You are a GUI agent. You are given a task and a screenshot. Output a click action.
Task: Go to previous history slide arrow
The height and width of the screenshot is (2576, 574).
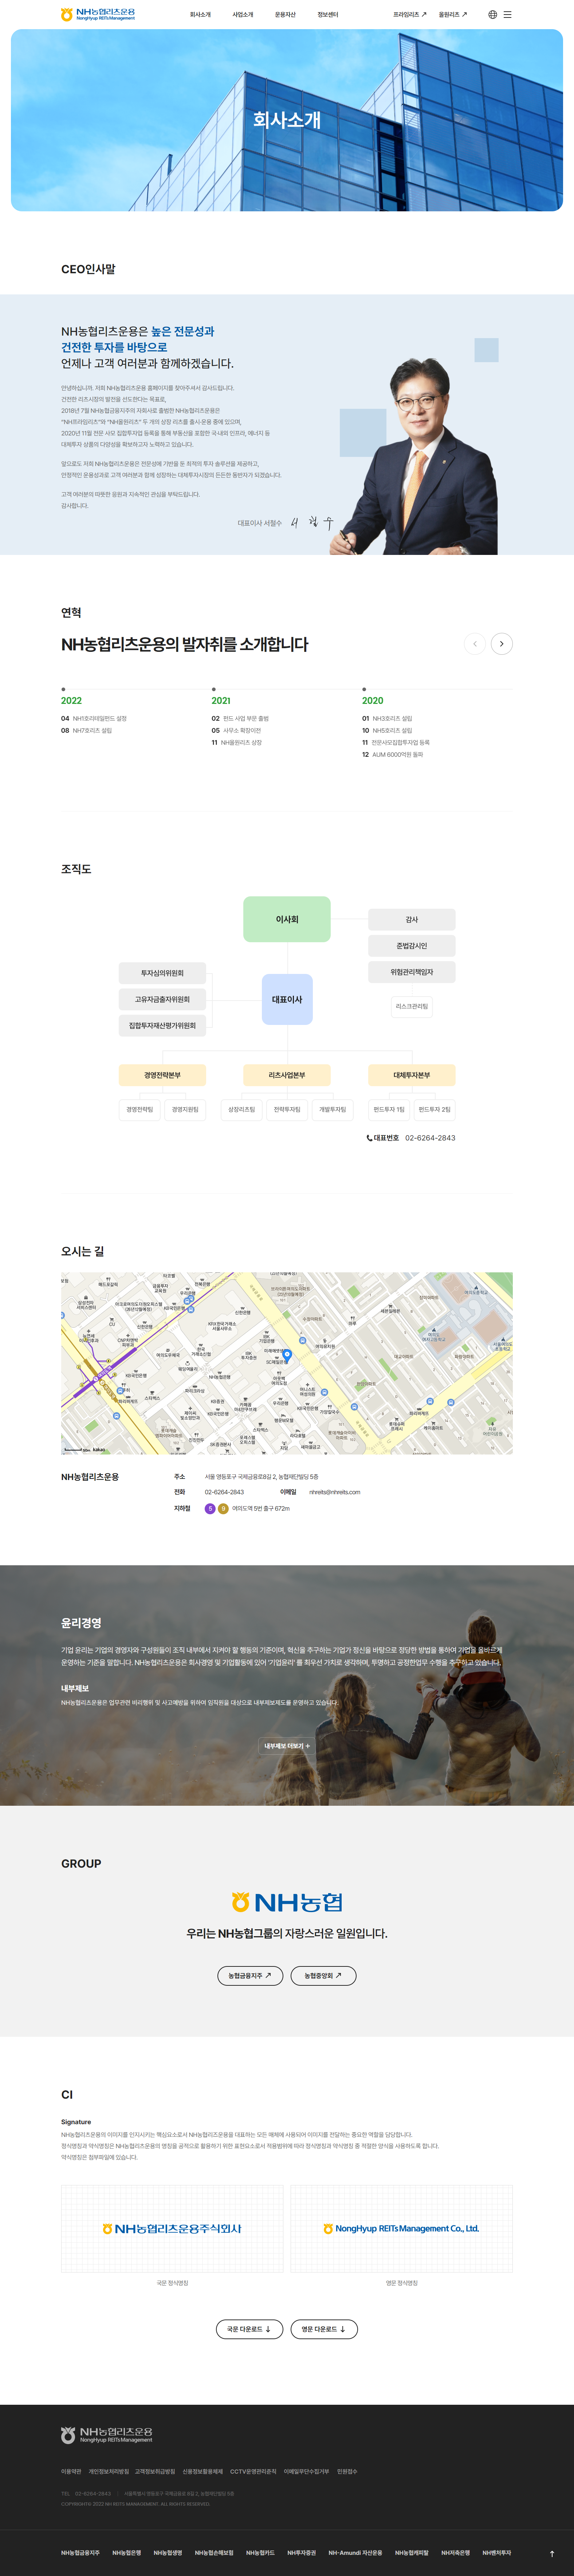[475, 644]
